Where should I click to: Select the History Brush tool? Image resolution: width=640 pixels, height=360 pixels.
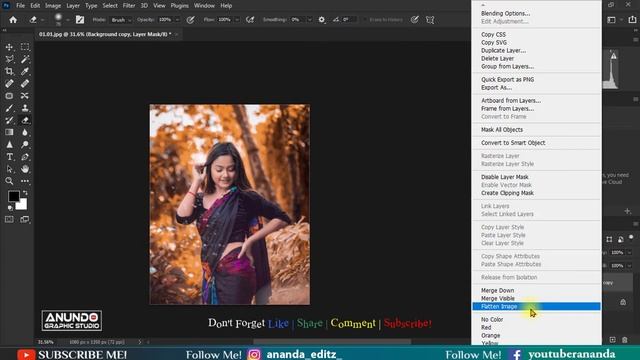[x=9, y=120]
